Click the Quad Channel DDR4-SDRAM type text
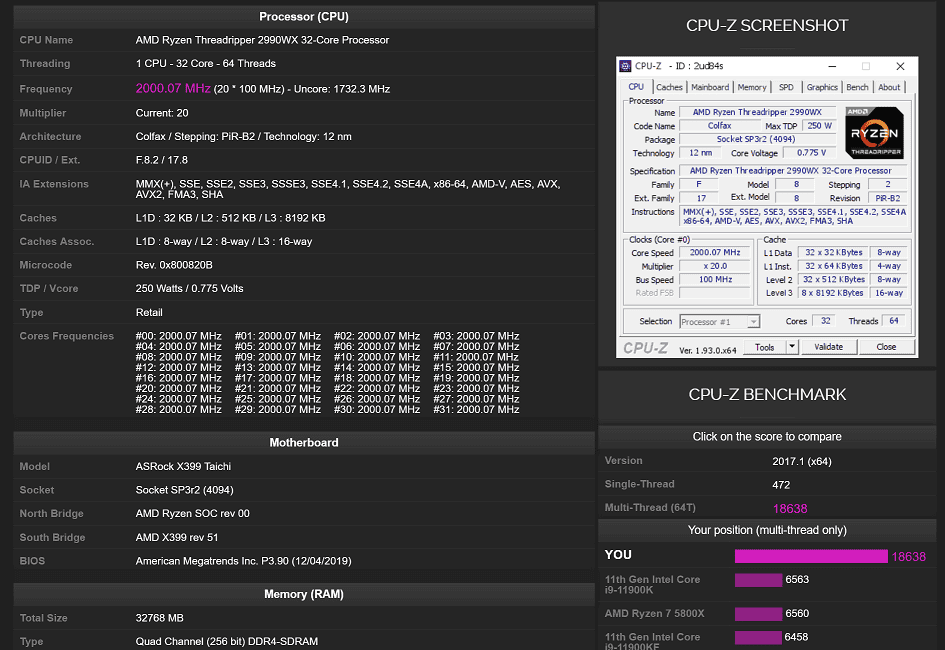The image size is (945, 650). (x=227, y=642)
